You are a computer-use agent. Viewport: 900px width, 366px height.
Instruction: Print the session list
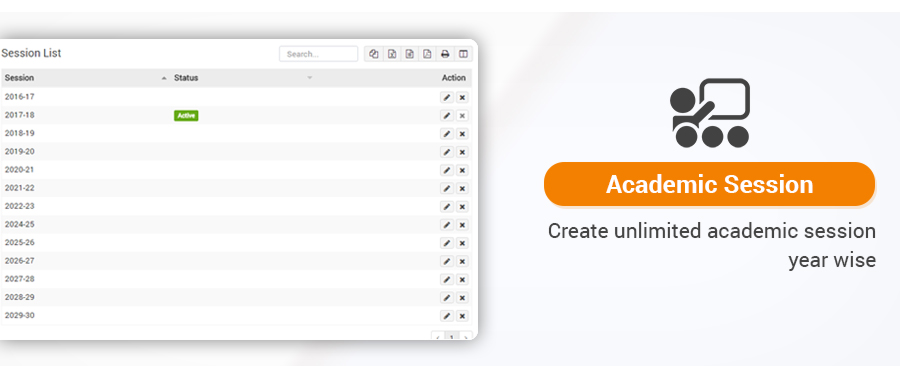point(445,54)
